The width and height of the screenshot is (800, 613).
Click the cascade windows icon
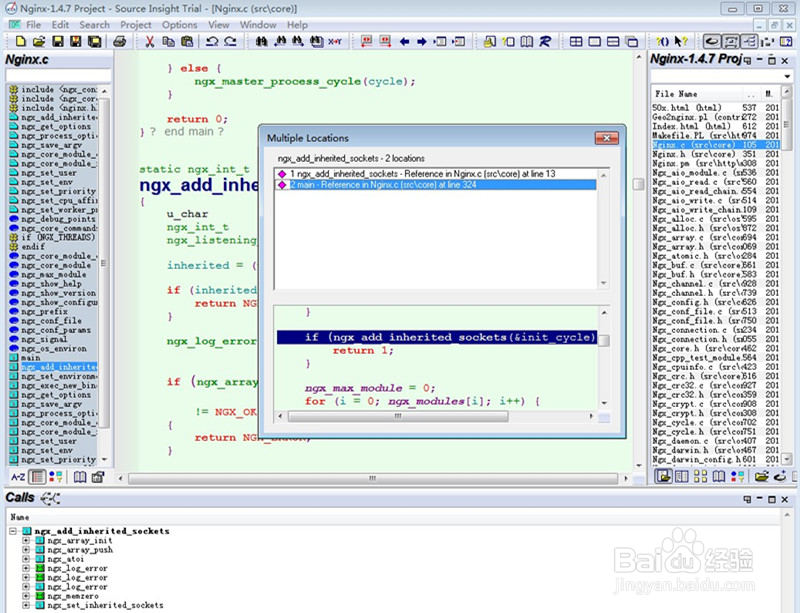click(x=632, y=41)
